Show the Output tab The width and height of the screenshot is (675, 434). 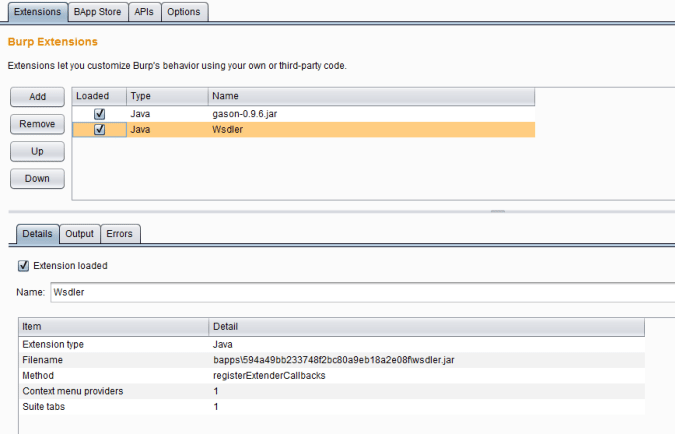(x=80, y=234)
